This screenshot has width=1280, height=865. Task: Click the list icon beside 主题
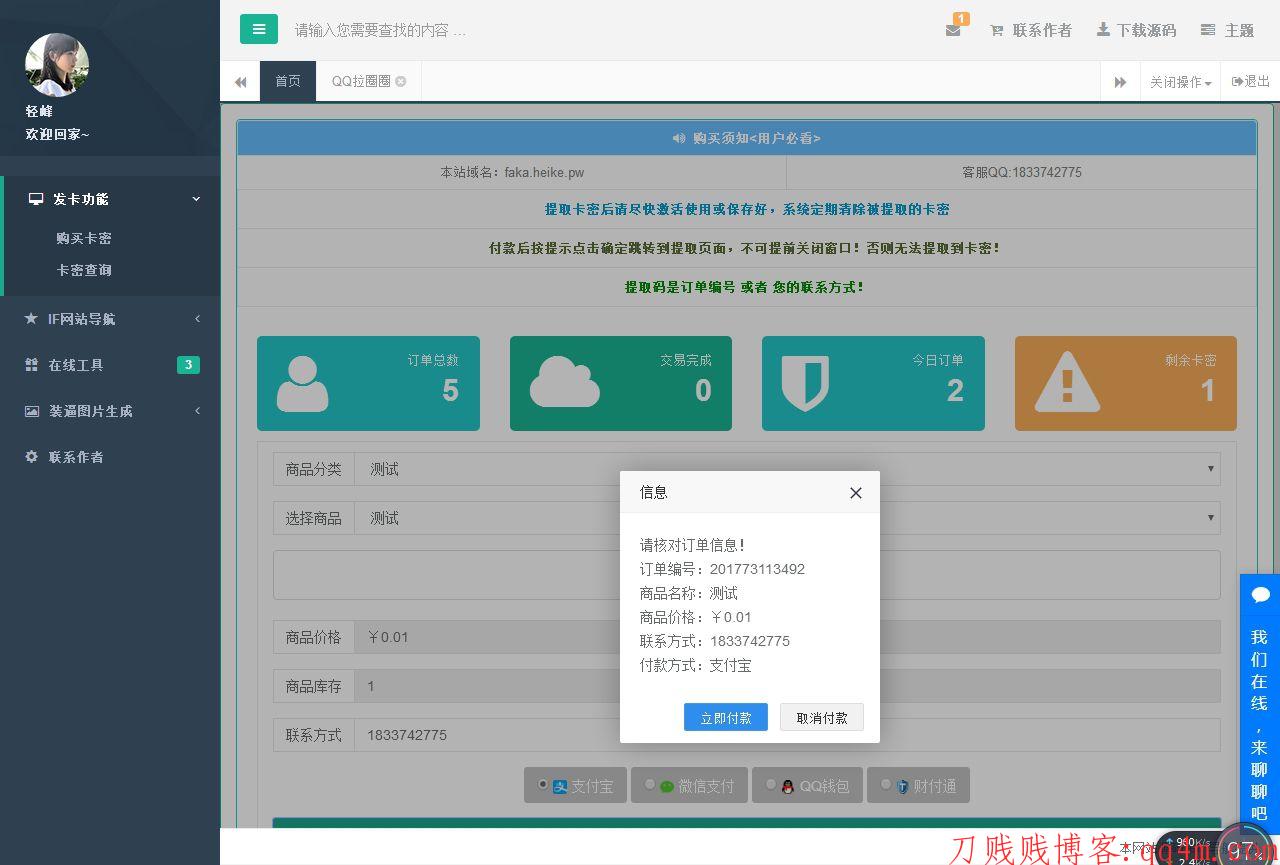point(1208,30)
